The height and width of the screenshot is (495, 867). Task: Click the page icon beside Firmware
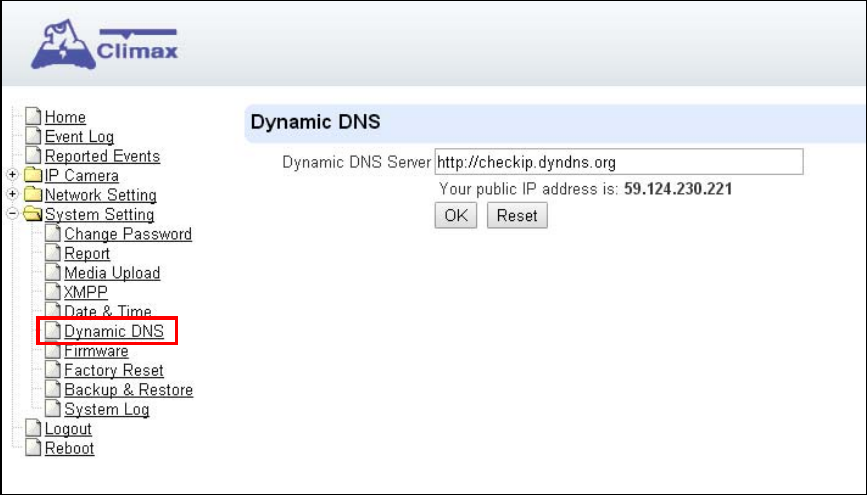53,350
